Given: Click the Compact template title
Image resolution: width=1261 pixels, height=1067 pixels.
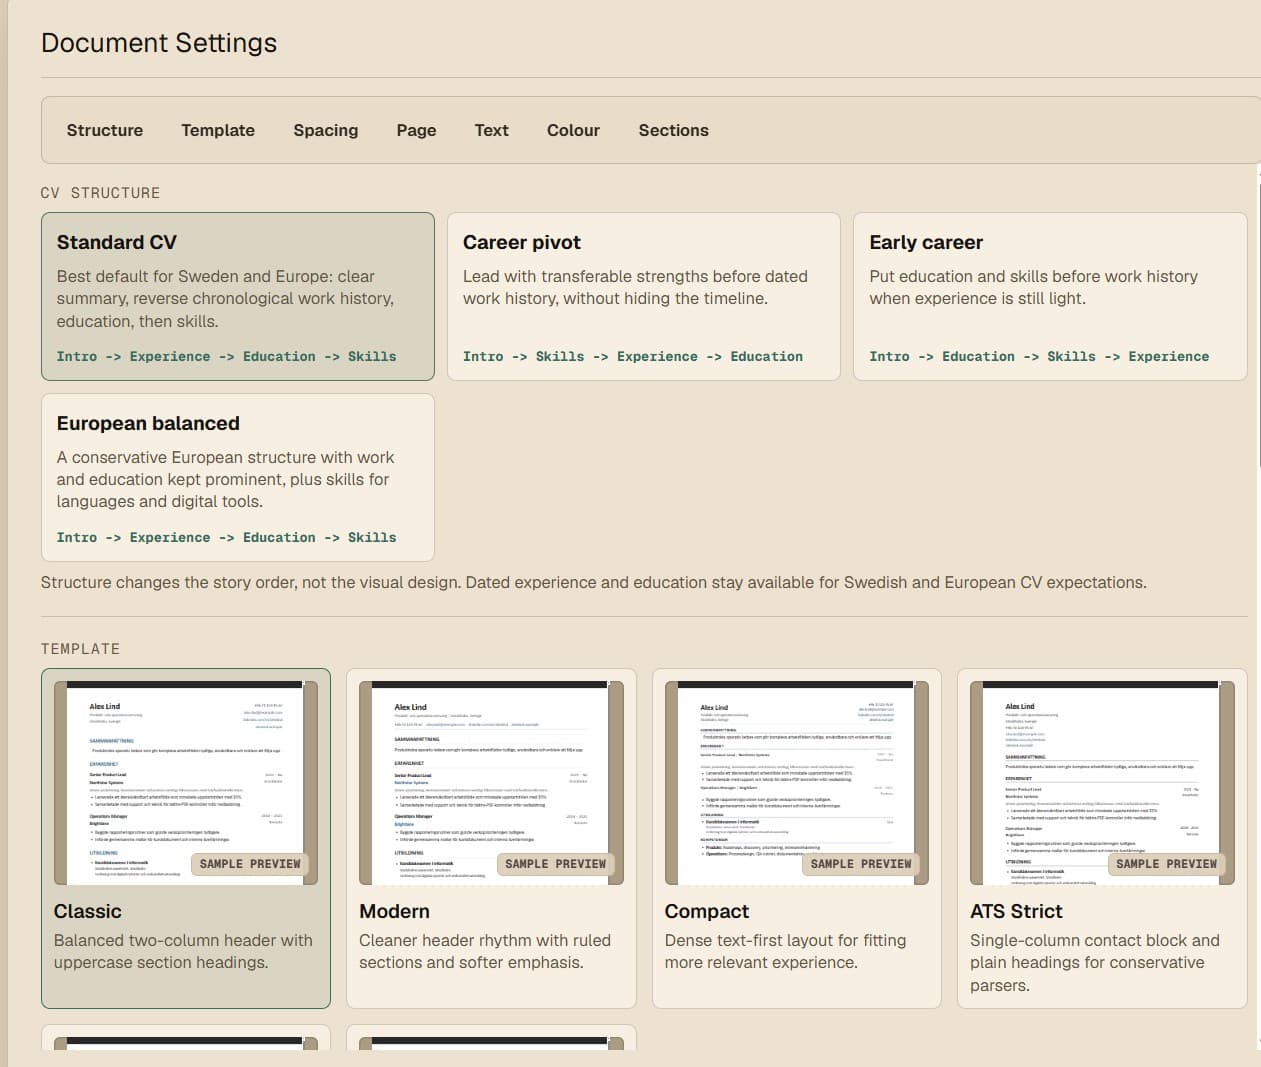Looking at the screenshot, I should pos(707,911).
